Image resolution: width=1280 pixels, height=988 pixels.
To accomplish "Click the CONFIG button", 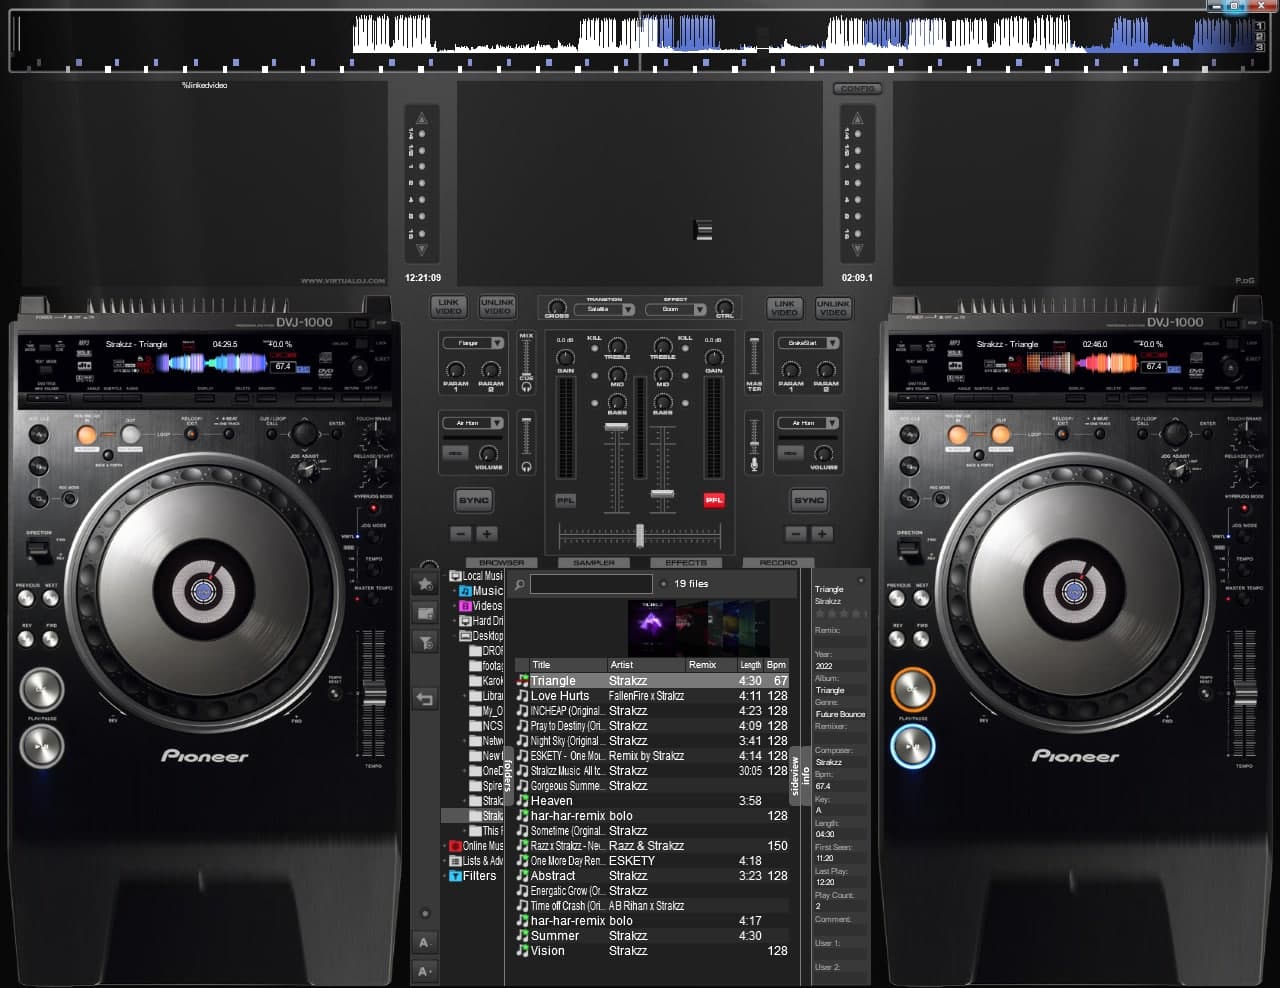I will pyautogui.click(x=858, y=88).
